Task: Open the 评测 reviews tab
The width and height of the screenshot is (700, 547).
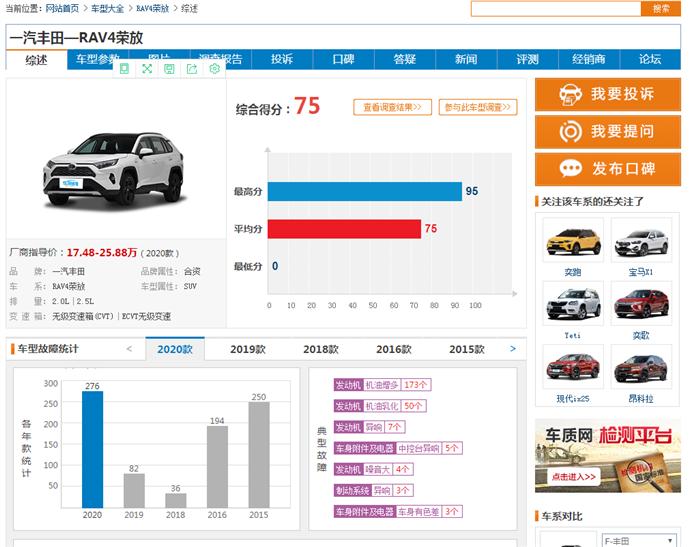Action: pos(528,59)
